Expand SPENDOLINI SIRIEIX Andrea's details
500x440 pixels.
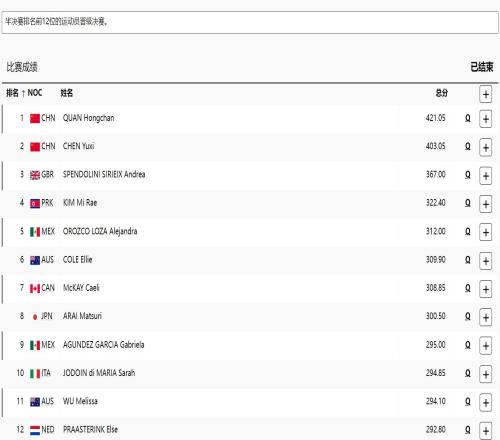tap(486, 176)
